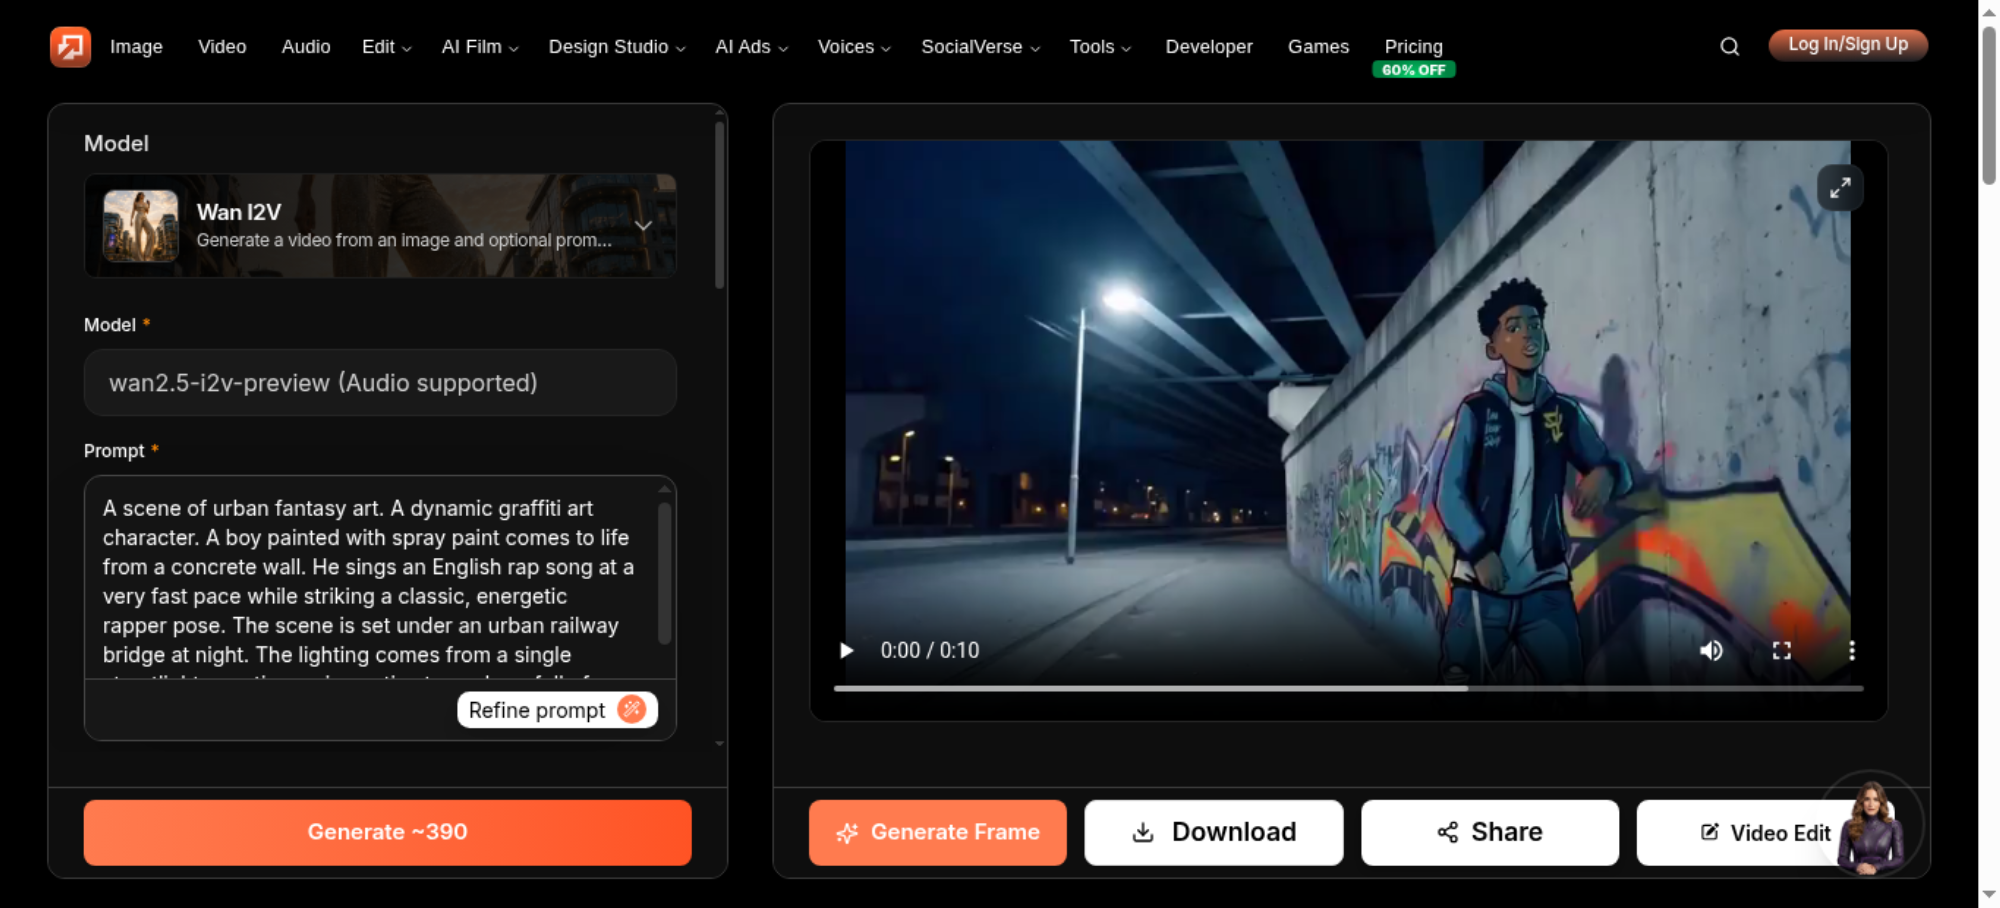Open the Games page
The width and height of the screenshot is (2000, 908).
click(x=1318, y=47)
